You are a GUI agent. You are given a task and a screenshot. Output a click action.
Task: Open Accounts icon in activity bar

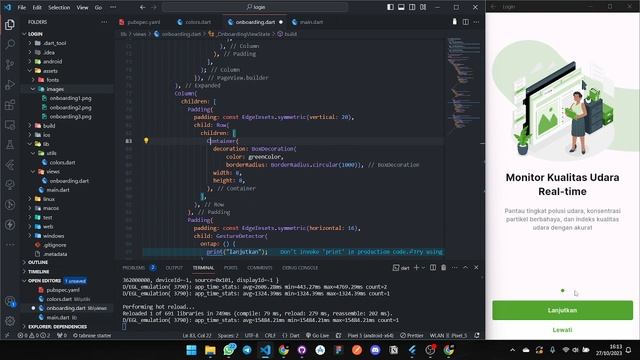pyautogui.click(x=10, y=301)
